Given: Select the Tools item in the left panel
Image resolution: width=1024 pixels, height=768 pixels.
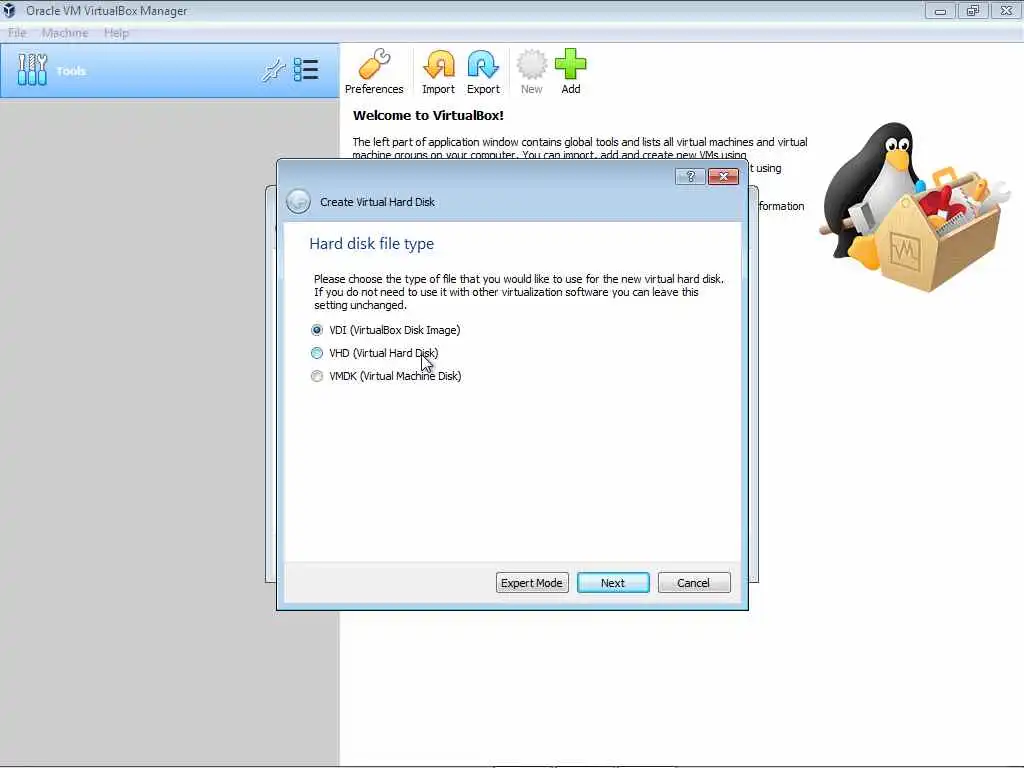Looking at the screenshot, I should [x=170, y=71].
